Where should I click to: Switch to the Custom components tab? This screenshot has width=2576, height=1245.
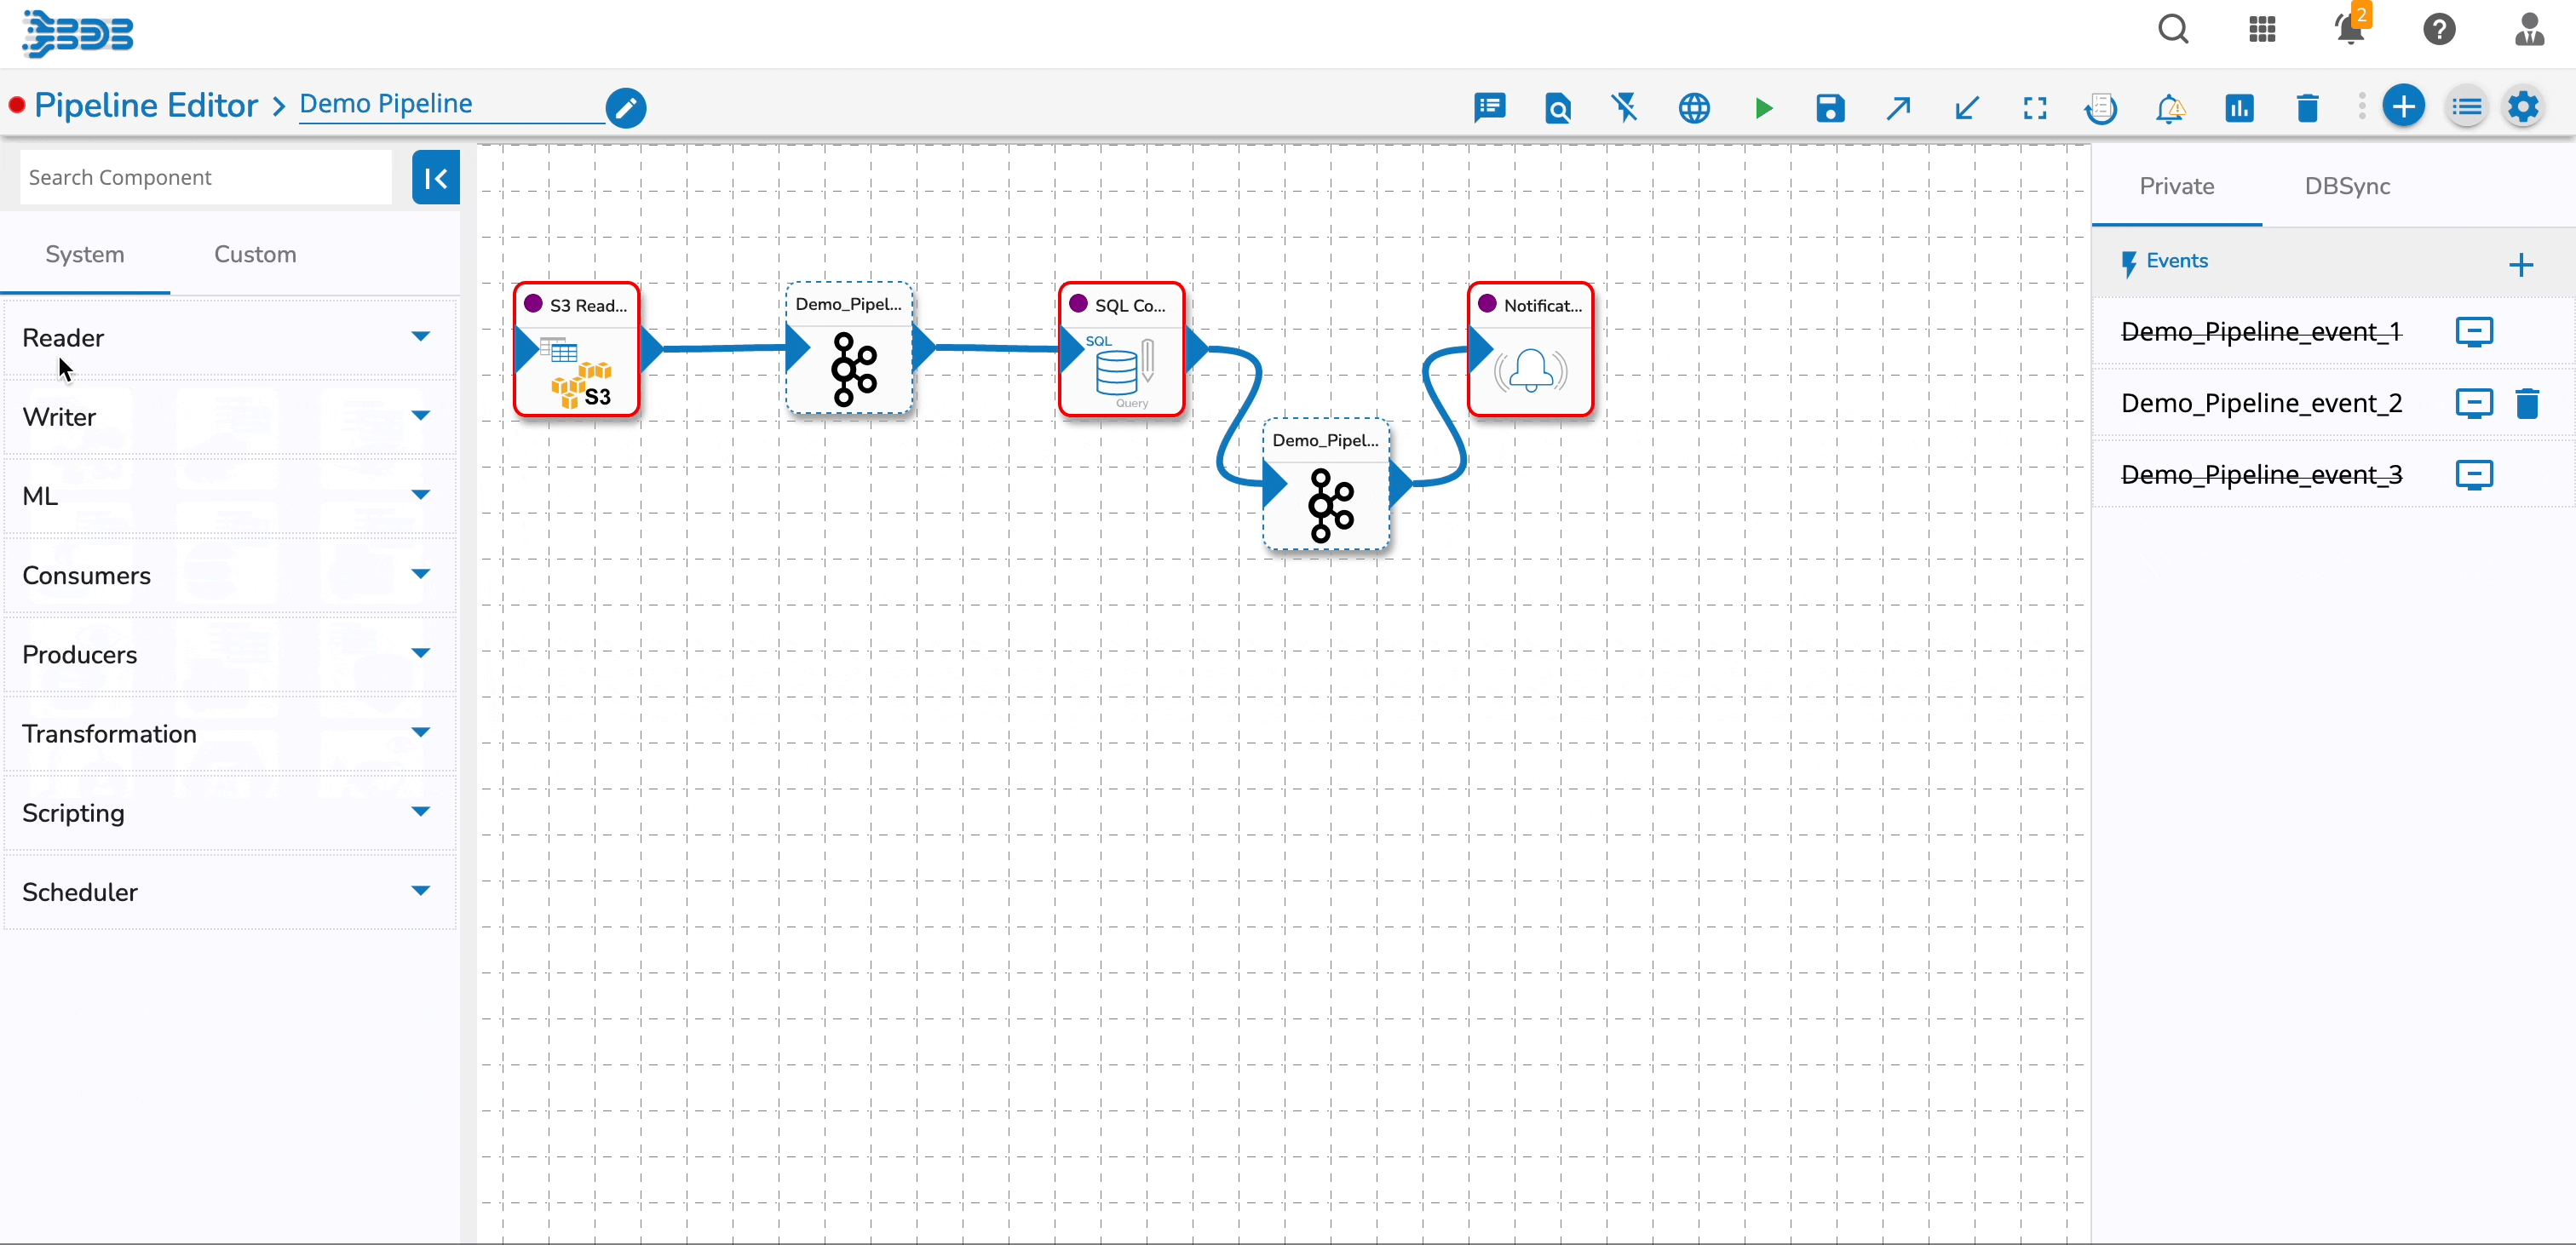[x=255, y=254]
